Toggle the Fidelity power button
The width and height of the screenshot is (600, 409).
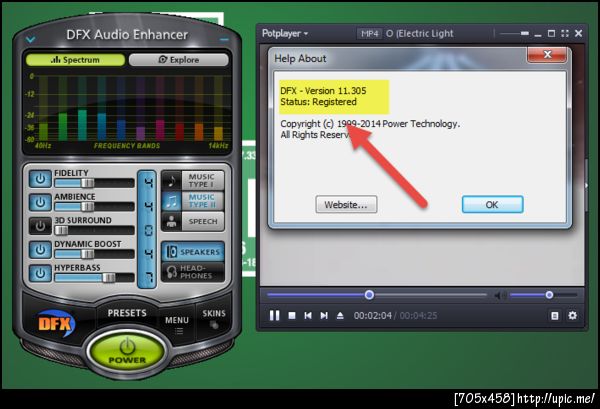[x=40, y=179]
